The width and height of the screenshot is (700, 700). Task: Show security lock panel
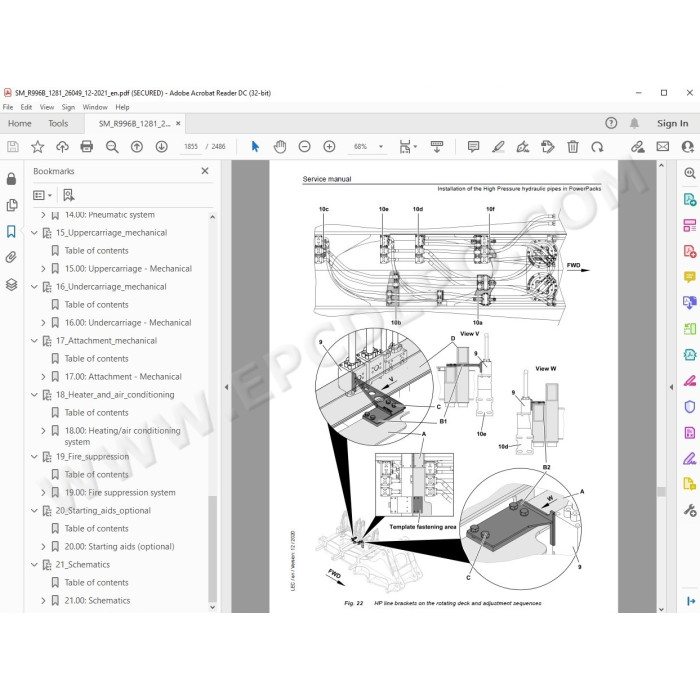tap(12, 179)
